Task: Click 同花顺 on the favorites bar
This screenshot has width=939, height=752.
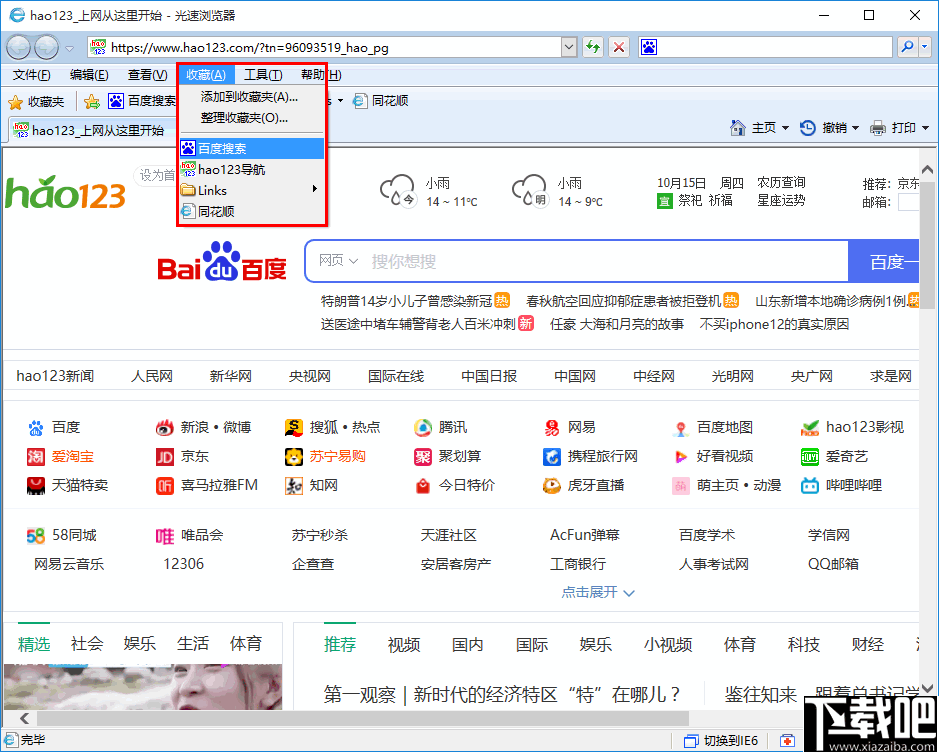Action: 380,101
